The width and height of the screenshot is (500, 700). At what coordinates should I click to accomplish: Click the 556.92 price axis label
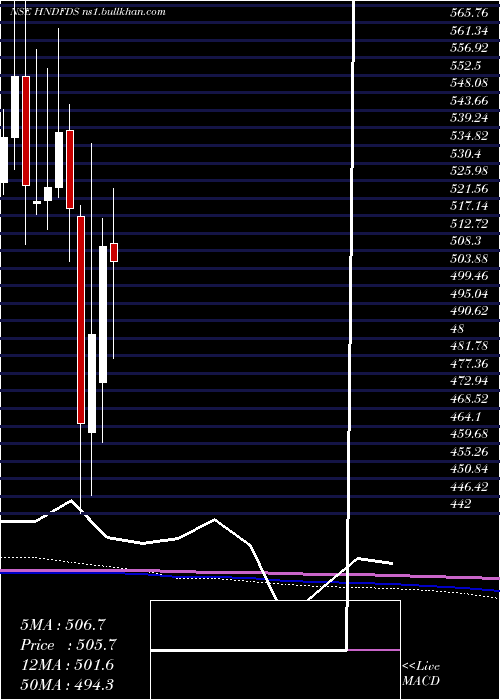469,48
